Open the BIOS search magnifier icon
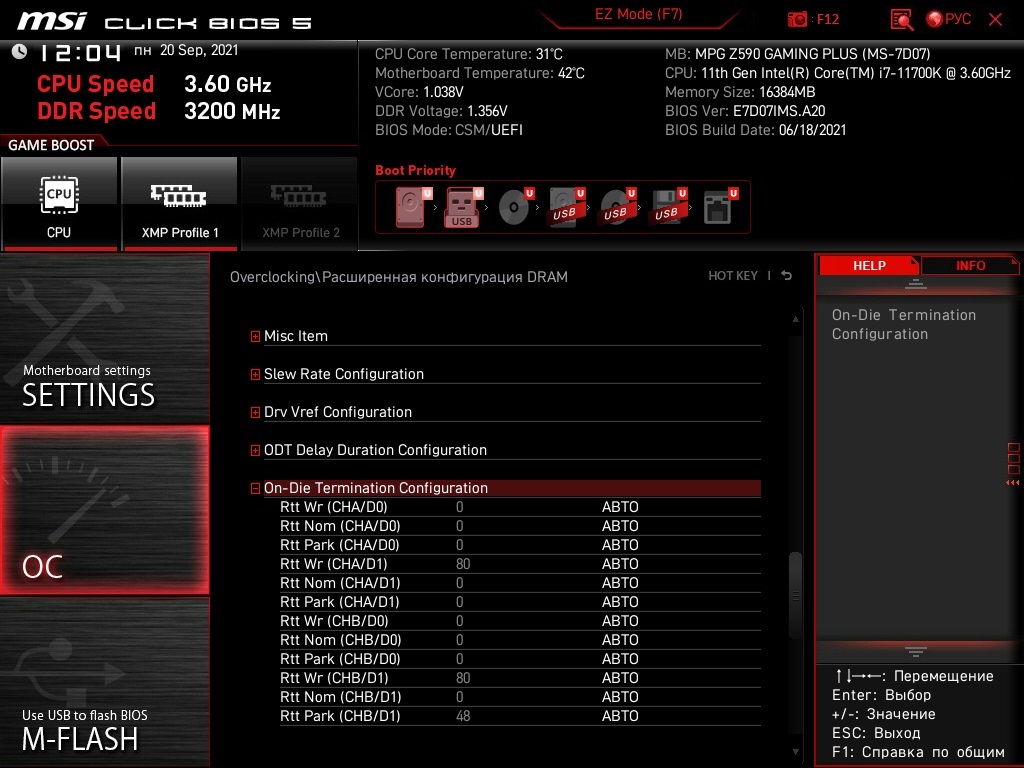 coord(901,20)
